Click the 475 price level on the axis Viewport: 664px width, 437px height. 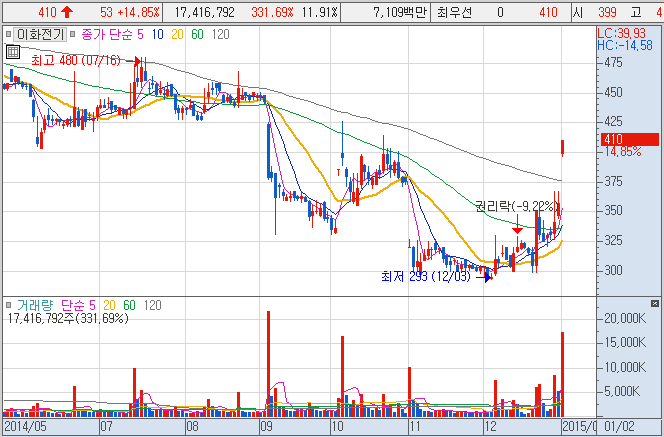[614, 62]
